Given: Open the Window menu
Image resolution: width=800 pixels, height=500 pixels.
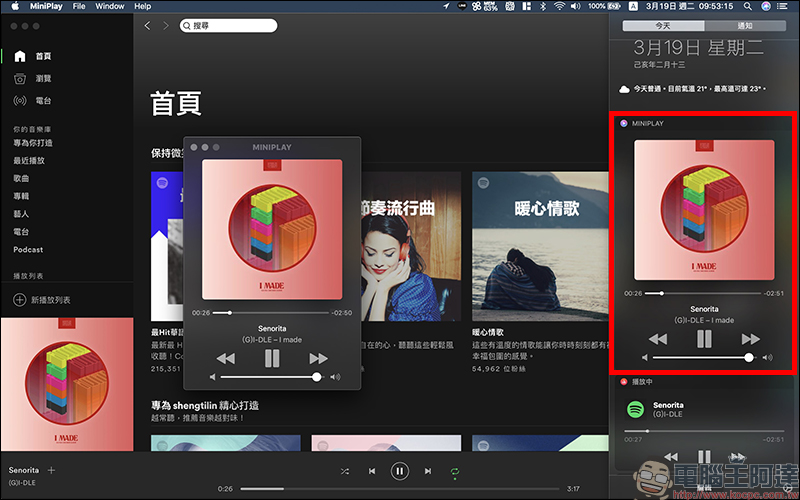Looking at the screenshot, I should tap(110, 6).
